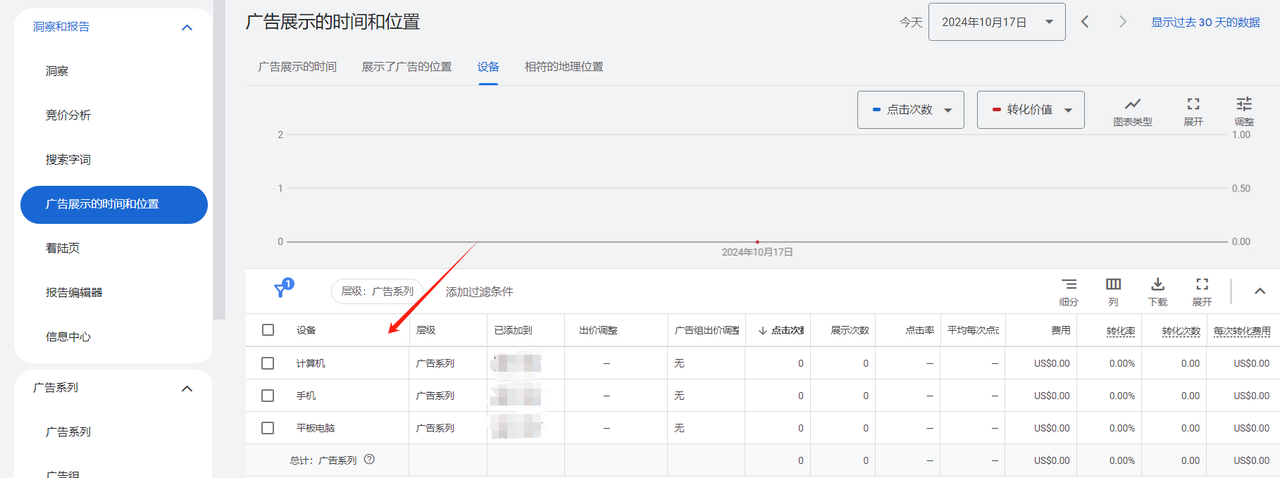Click the 转化次数 column header

(1181, 330)
